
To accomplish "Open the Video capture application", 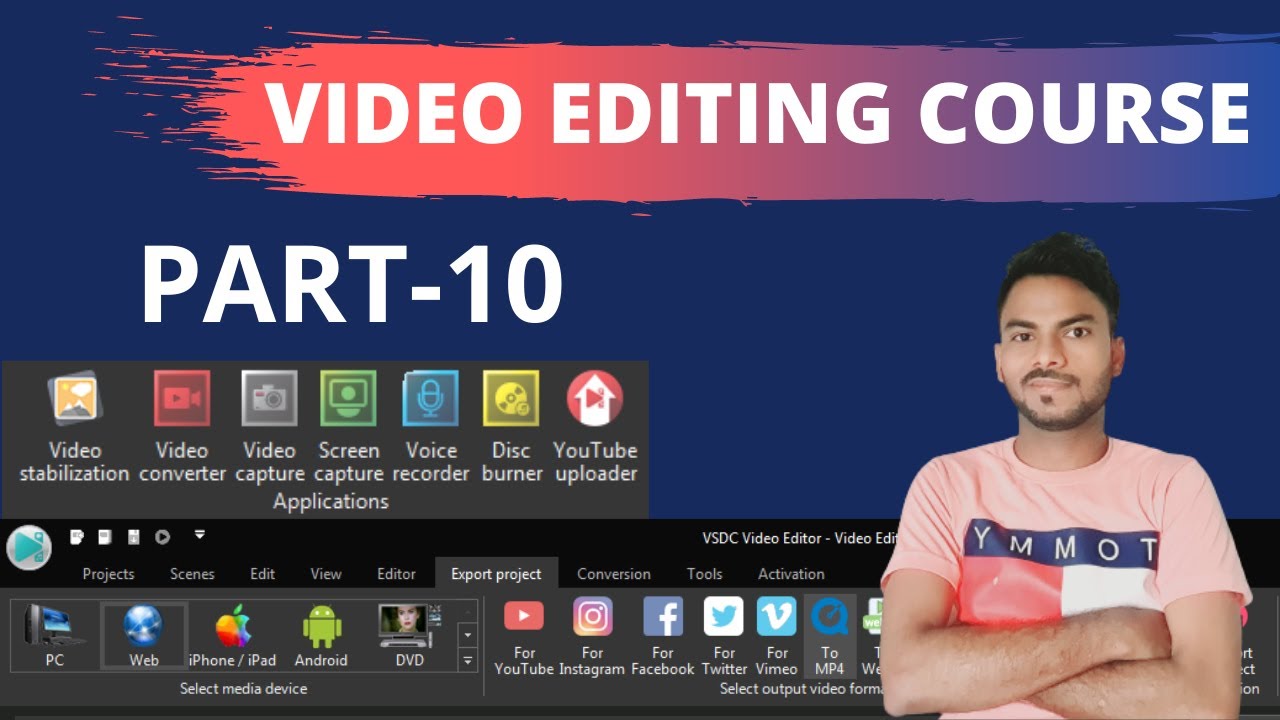I will pos(269,427).
